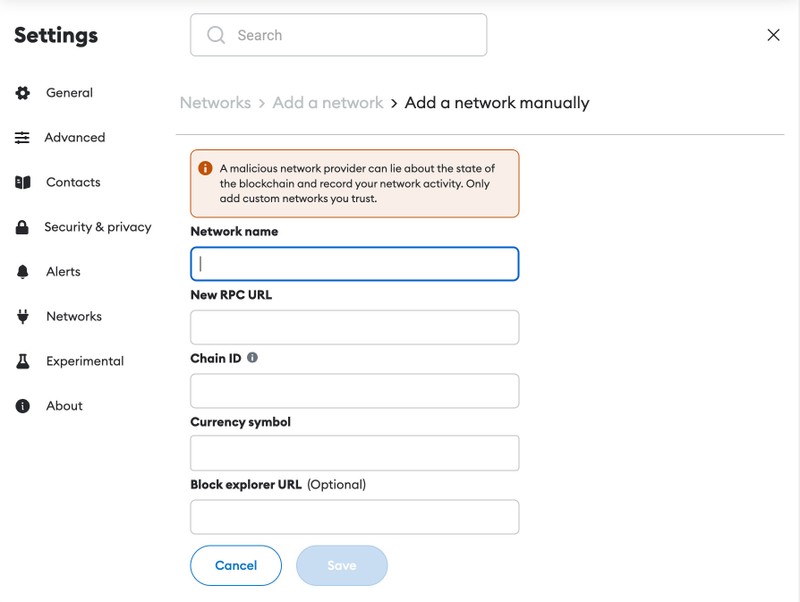800x602 pixels.
Task: Click the search magnifier icon
Action: point(216,35)
